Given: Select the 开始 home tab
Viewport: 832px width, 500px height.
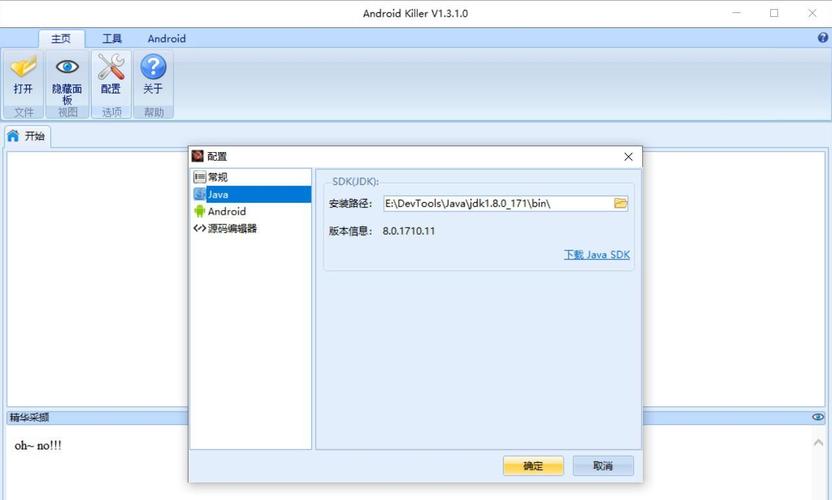Looking at the screenshot, I should pos(27,136).
